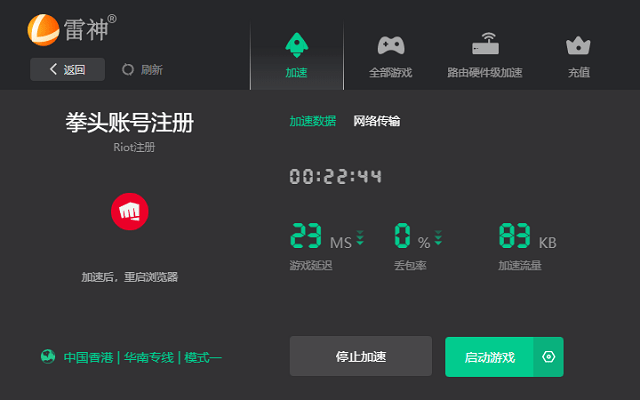Click the 83 KB 加速流量 readout
640x400 pixels.
pos(527,238)
